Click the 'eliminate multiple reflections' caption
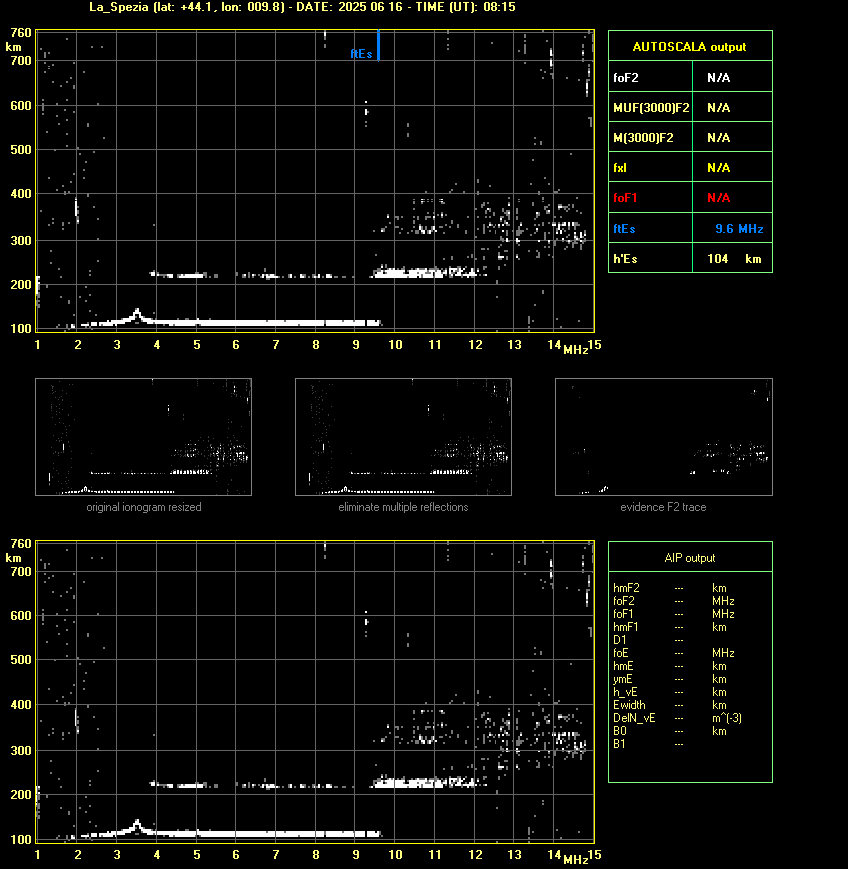The width and height of the screenshot is (848, 869). click(403, 507)
